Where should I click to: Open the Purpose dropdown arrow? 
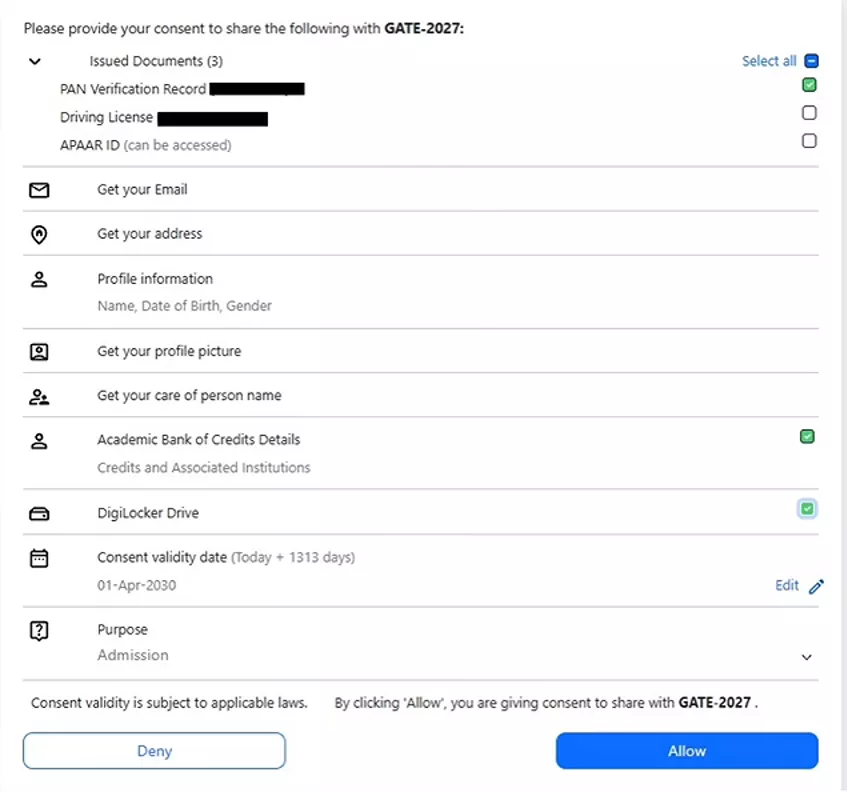point(806,657)
